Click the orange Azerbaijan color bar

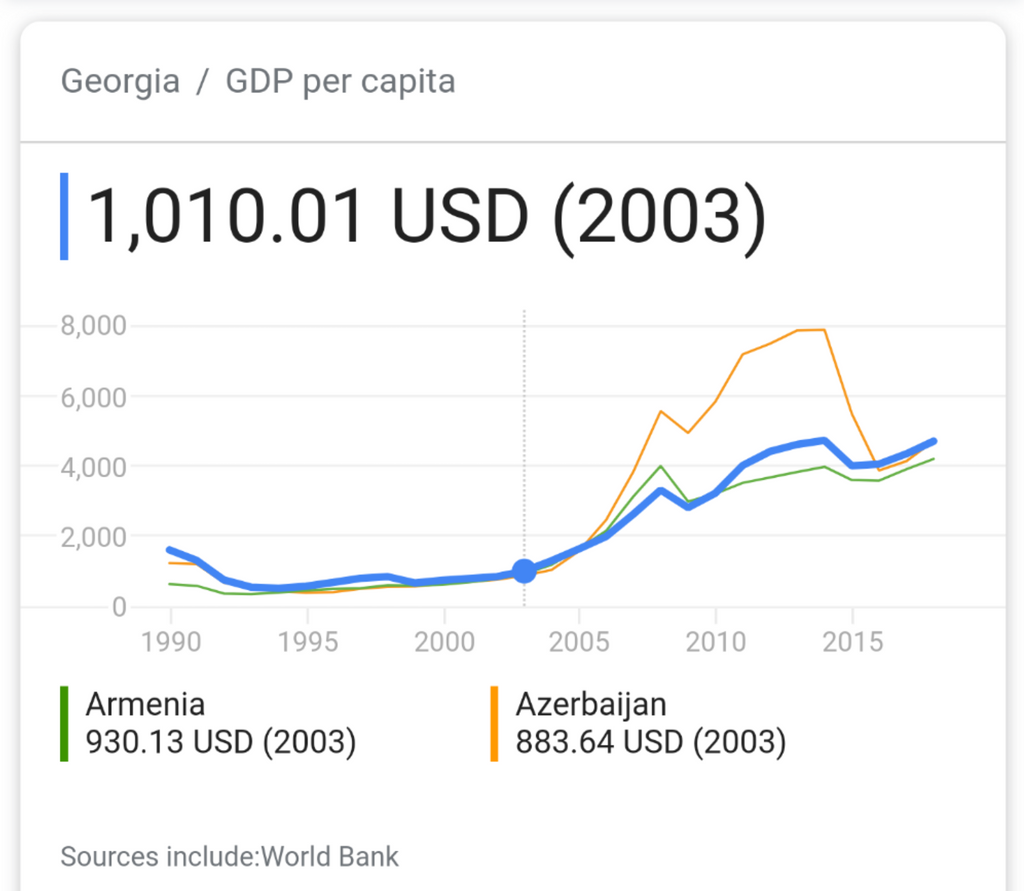coord(494,724)
